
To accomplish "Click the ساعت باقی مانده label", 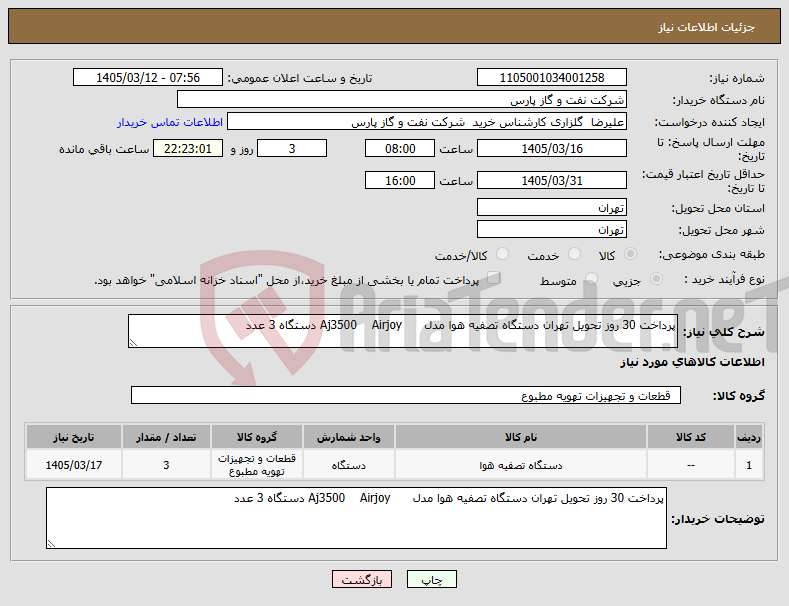I will tap(104, 149).
